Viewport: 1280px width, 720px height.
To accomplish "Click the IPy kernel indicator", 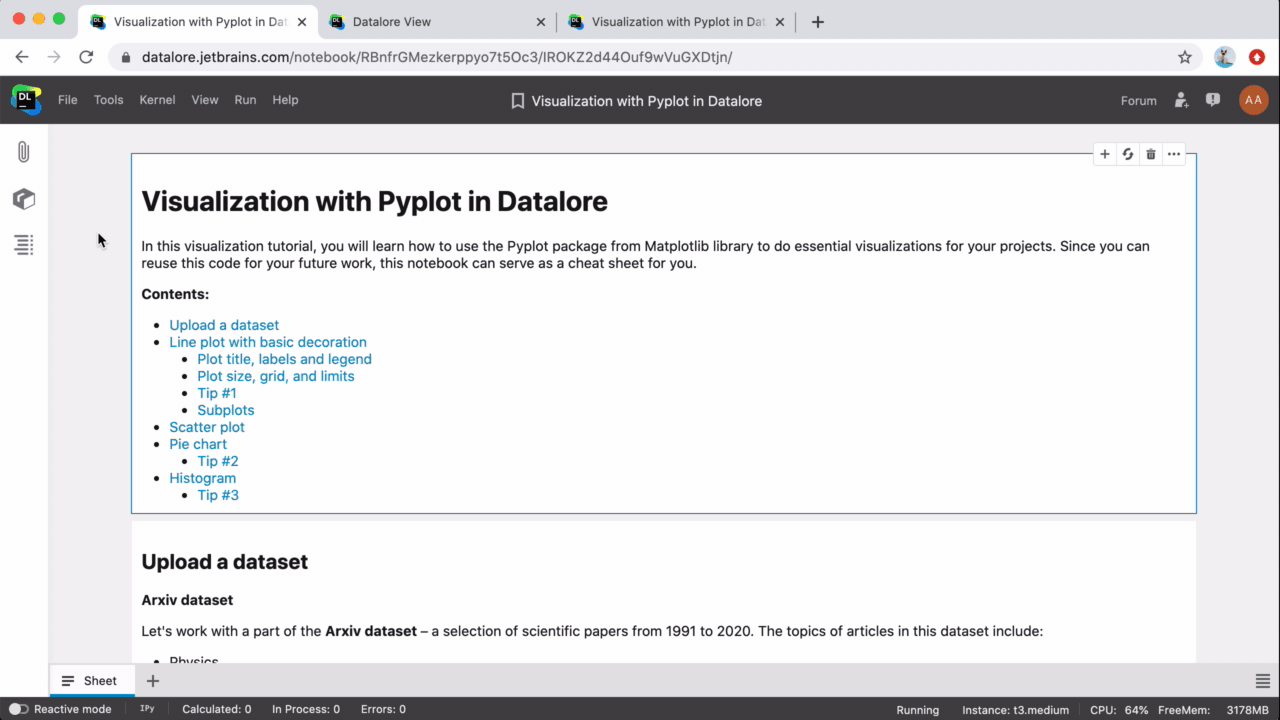I will click(x=146, y=709).
